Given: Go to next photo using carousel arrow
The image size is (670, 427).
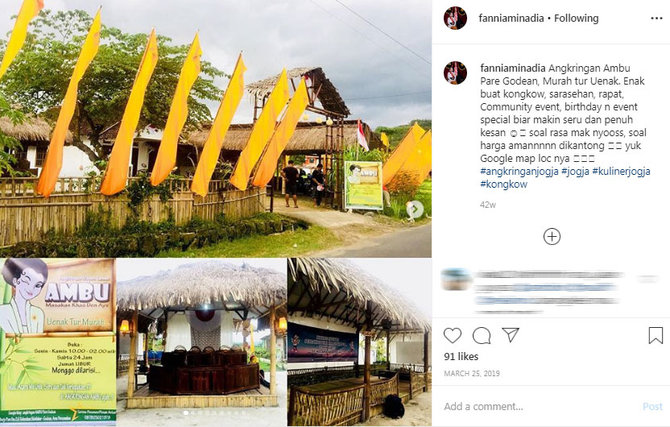Looking at the screenshot, I should click(414, 209).
